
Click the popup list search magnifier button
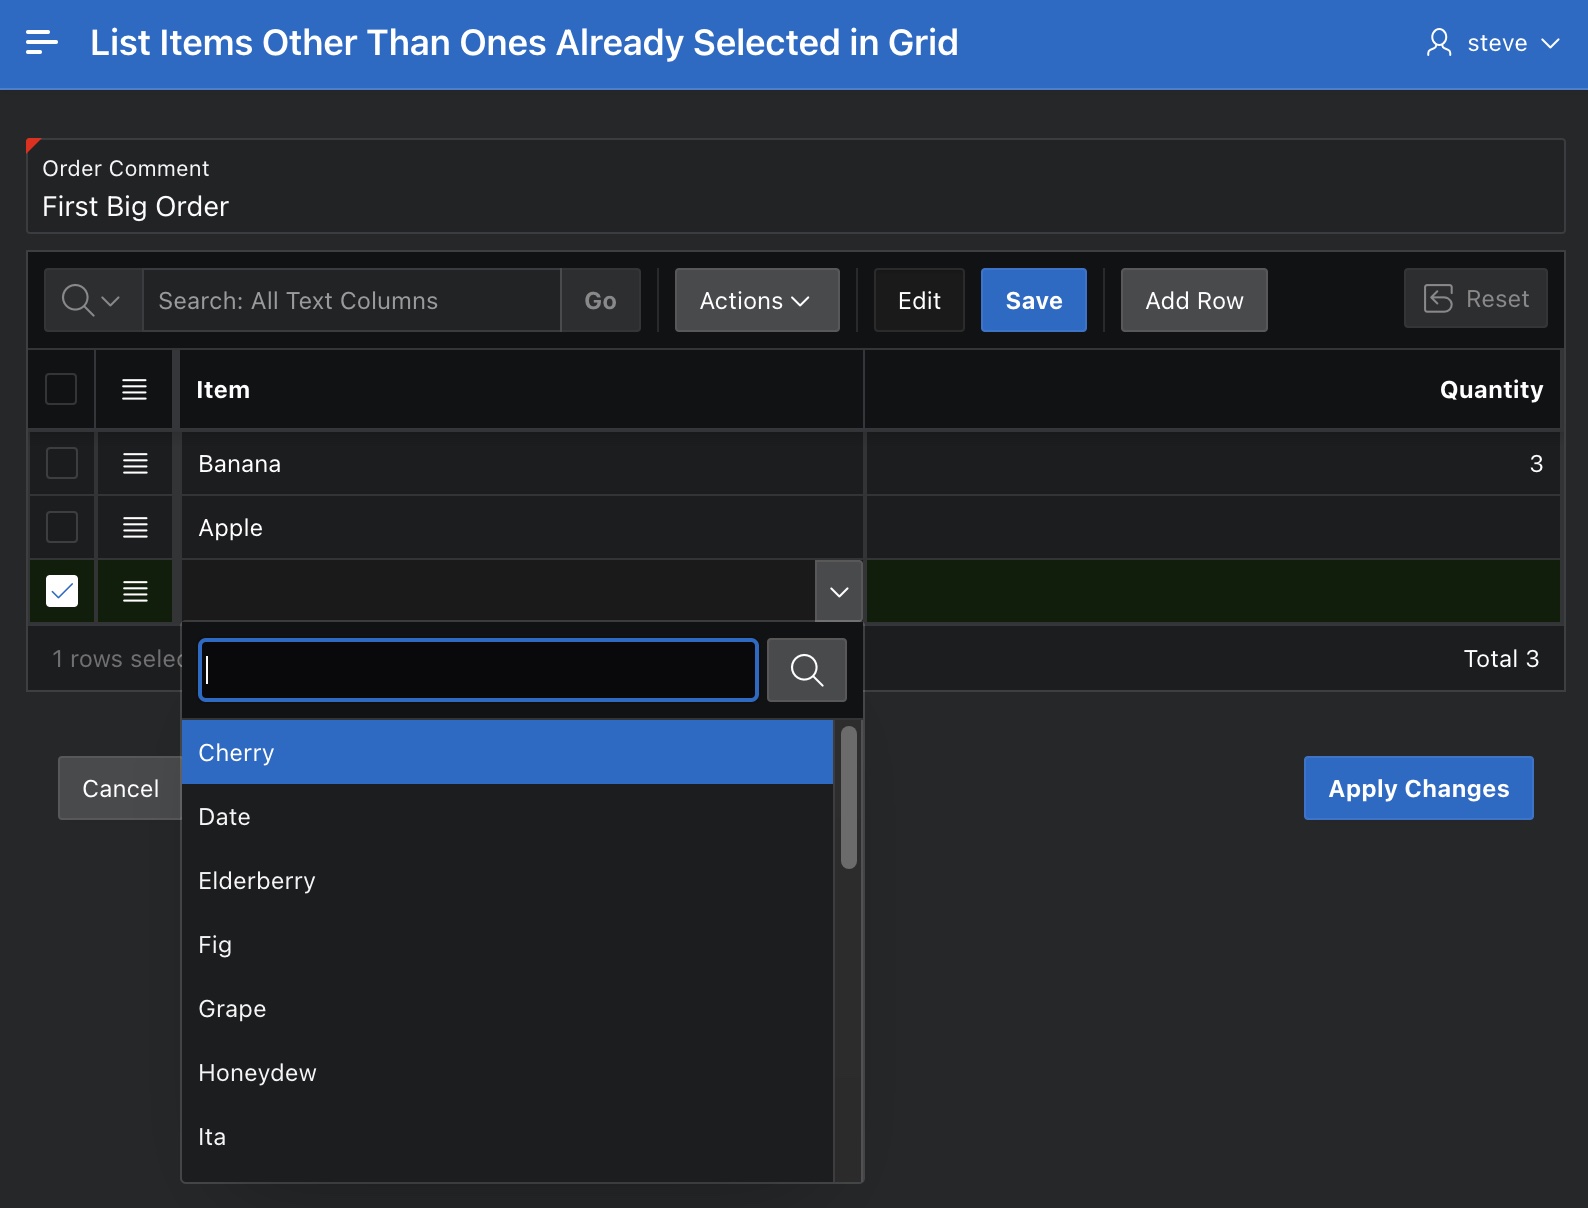click(x=806, y=670)
